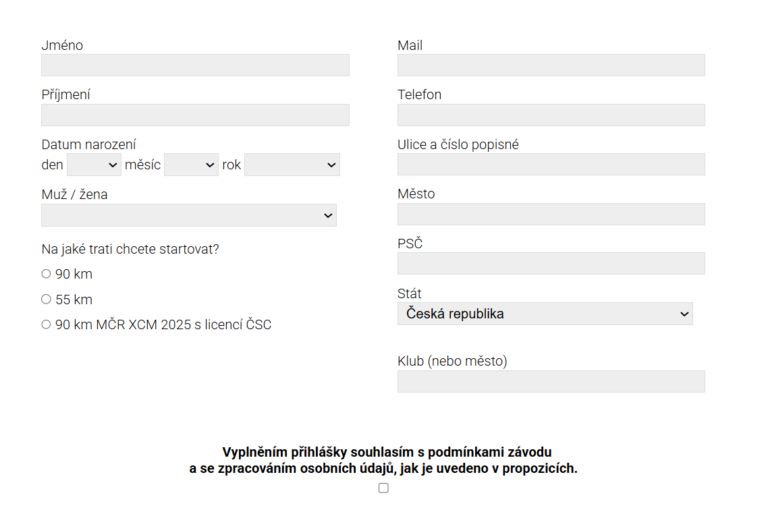This screenshot has width=768, height=512.
Task: Click the Mail input field
Action: click(551, 65)
